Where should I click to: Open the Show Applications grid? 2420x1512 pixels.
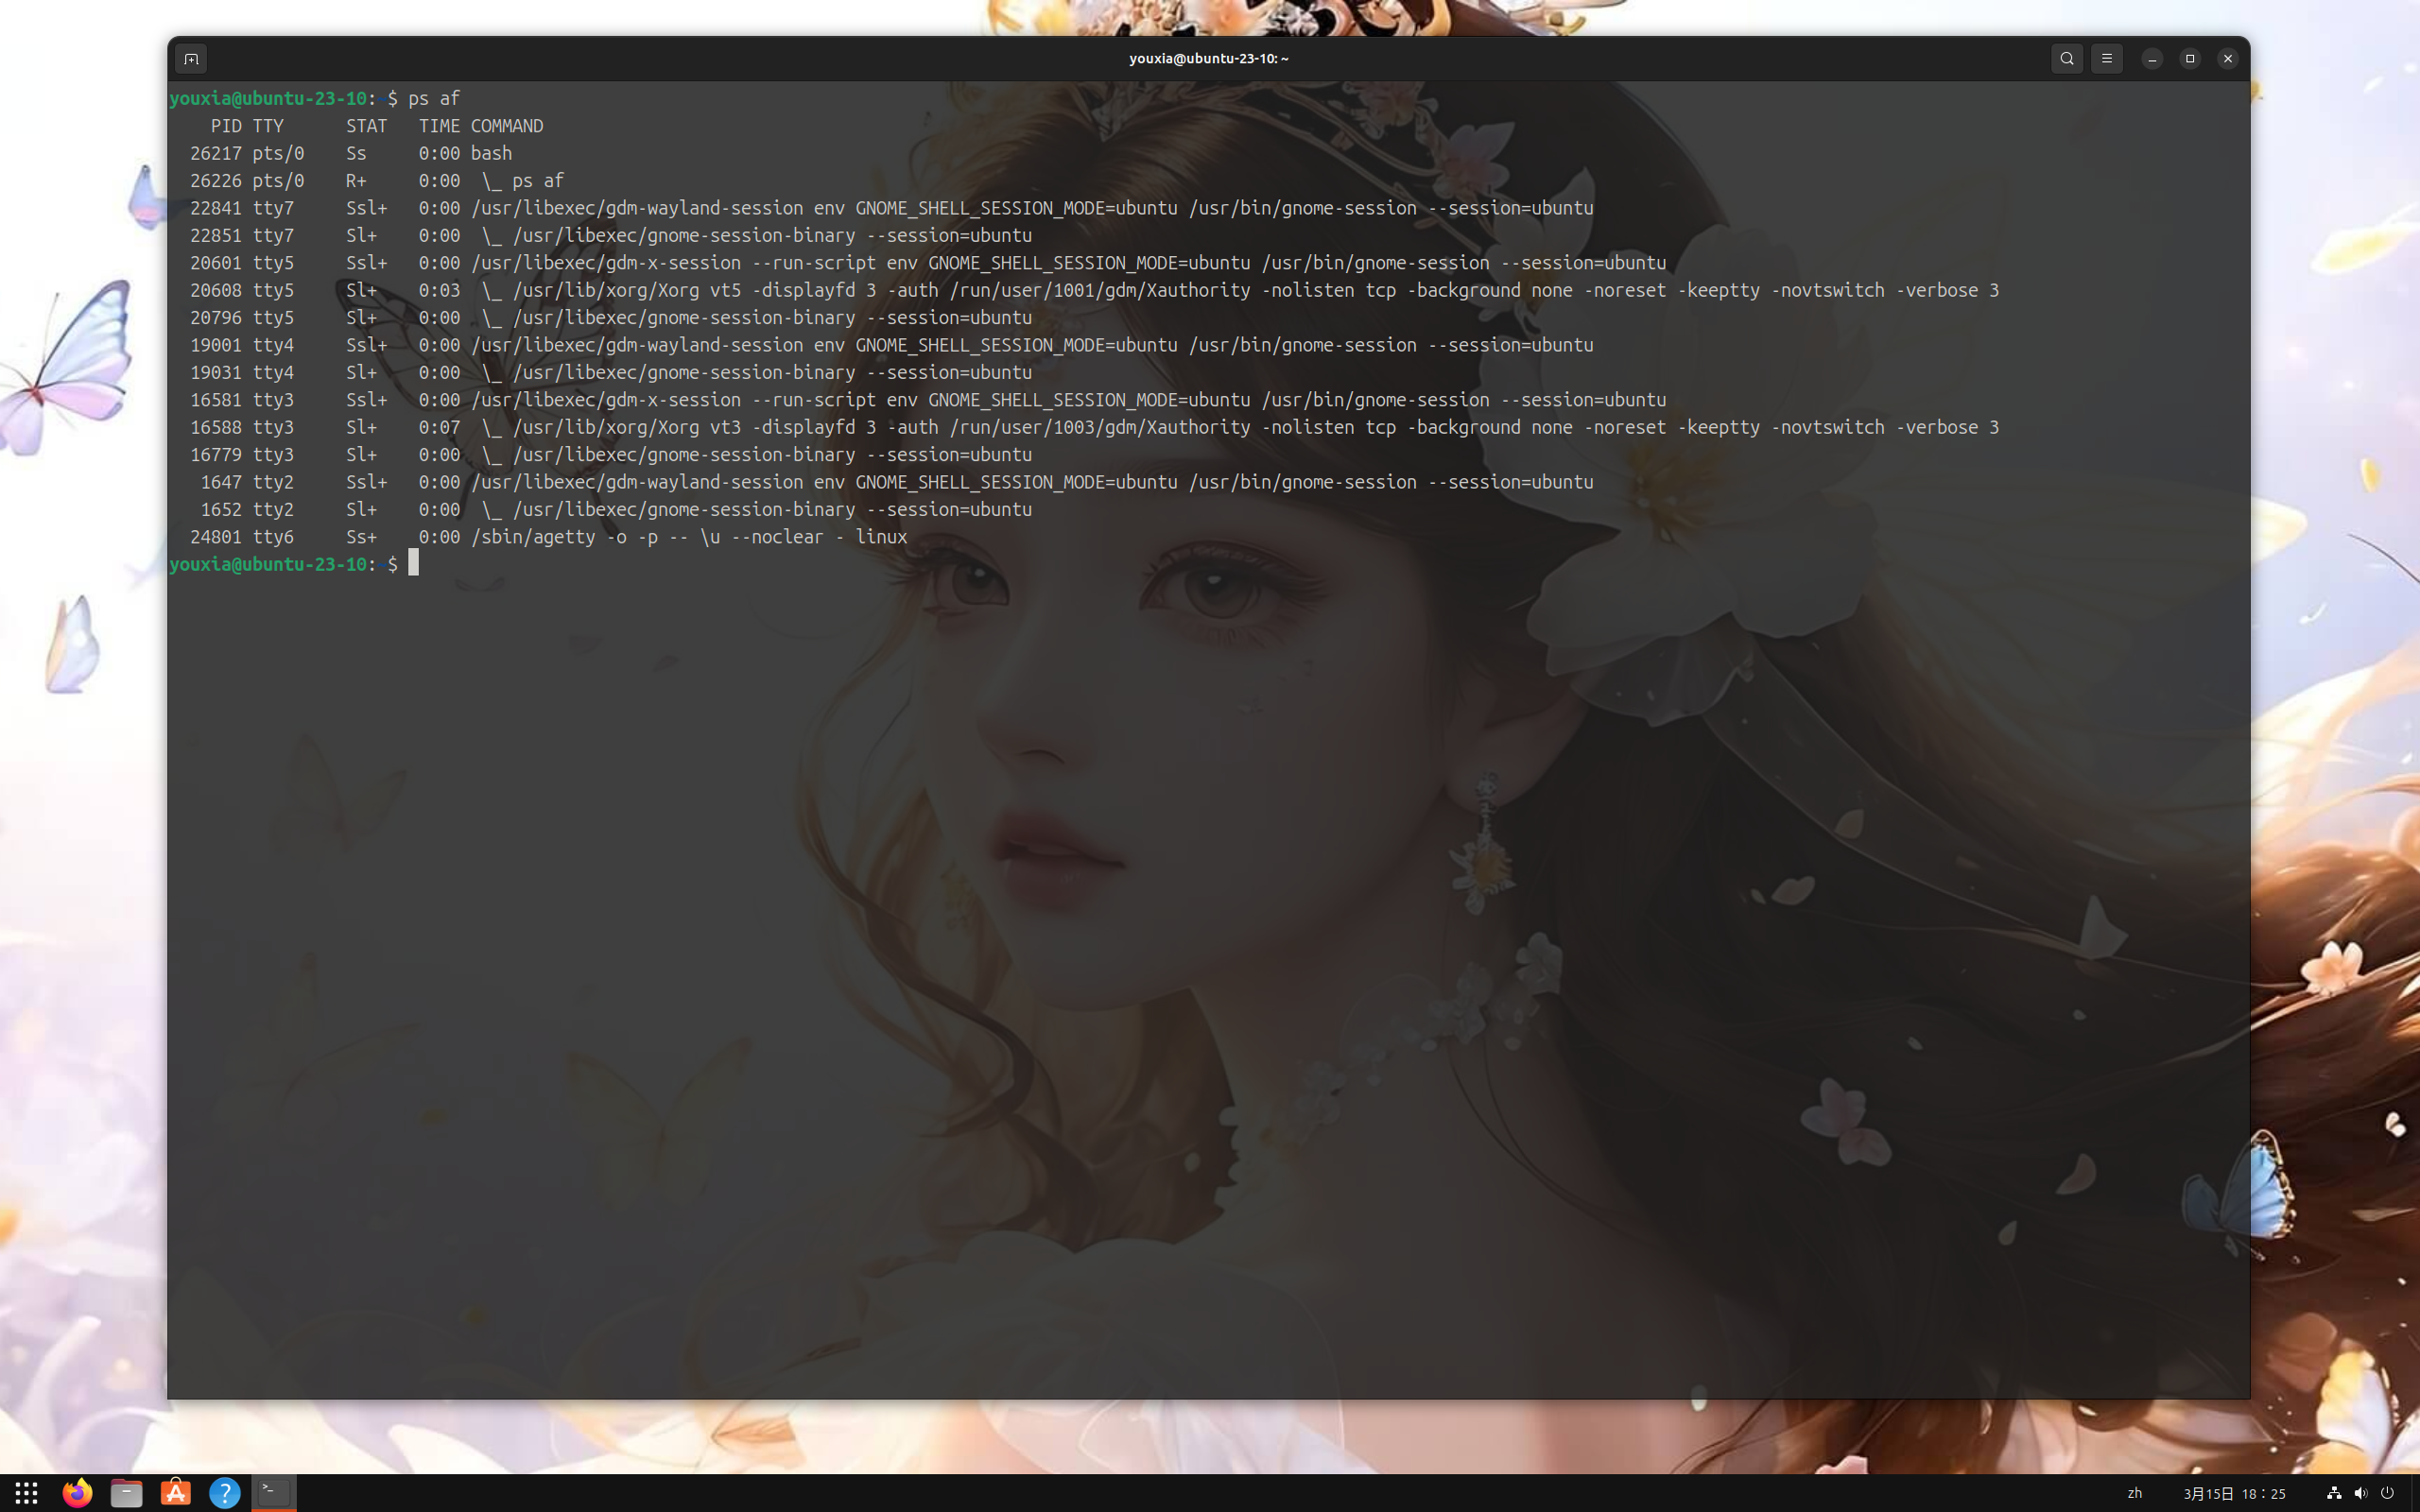tap(27, 1492)
